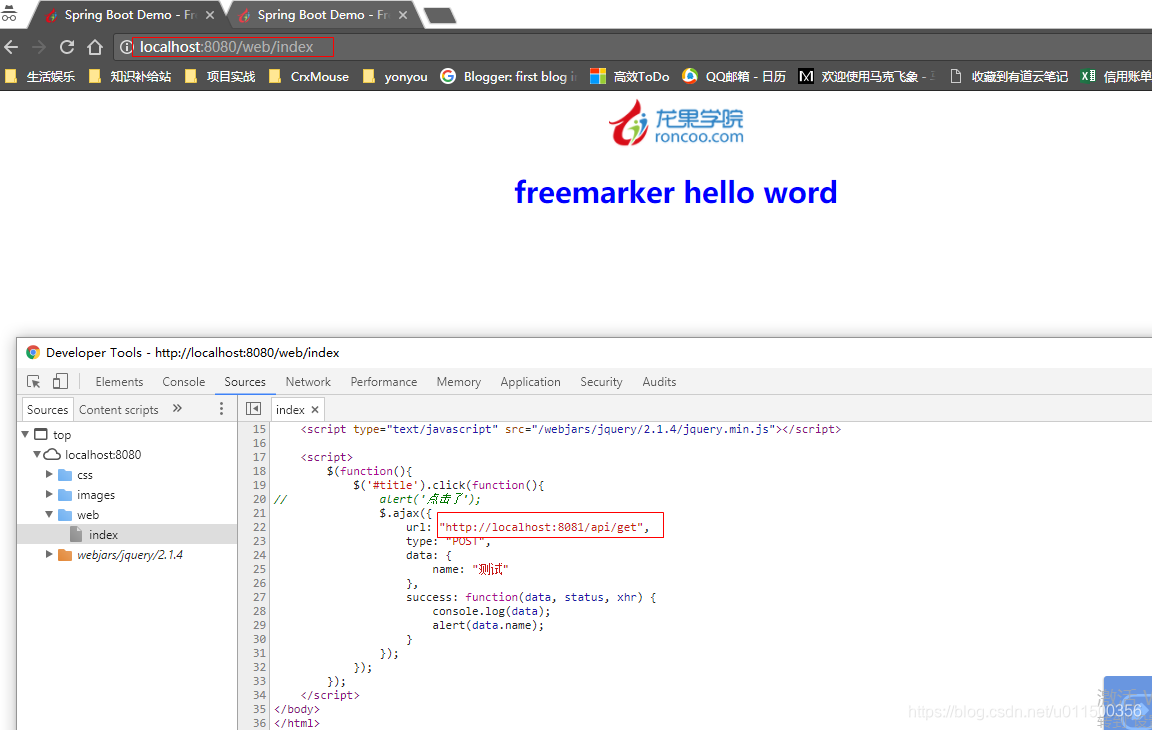Click the top frame window icon
The image size is (1152, 730).
[x=41, y=434]
